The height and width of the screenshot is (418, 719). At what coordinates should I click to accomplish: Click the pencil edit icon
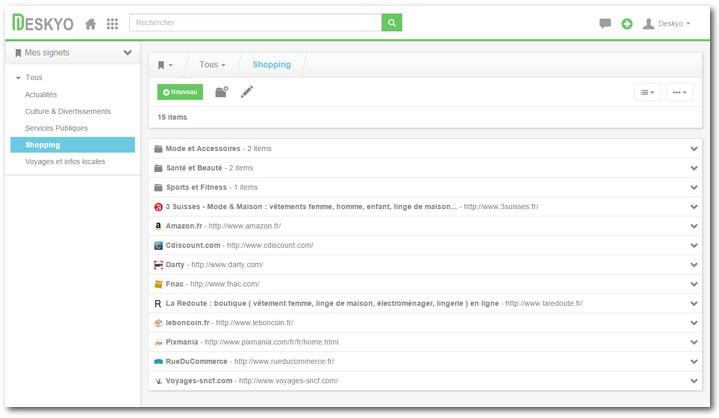(247, 92)
